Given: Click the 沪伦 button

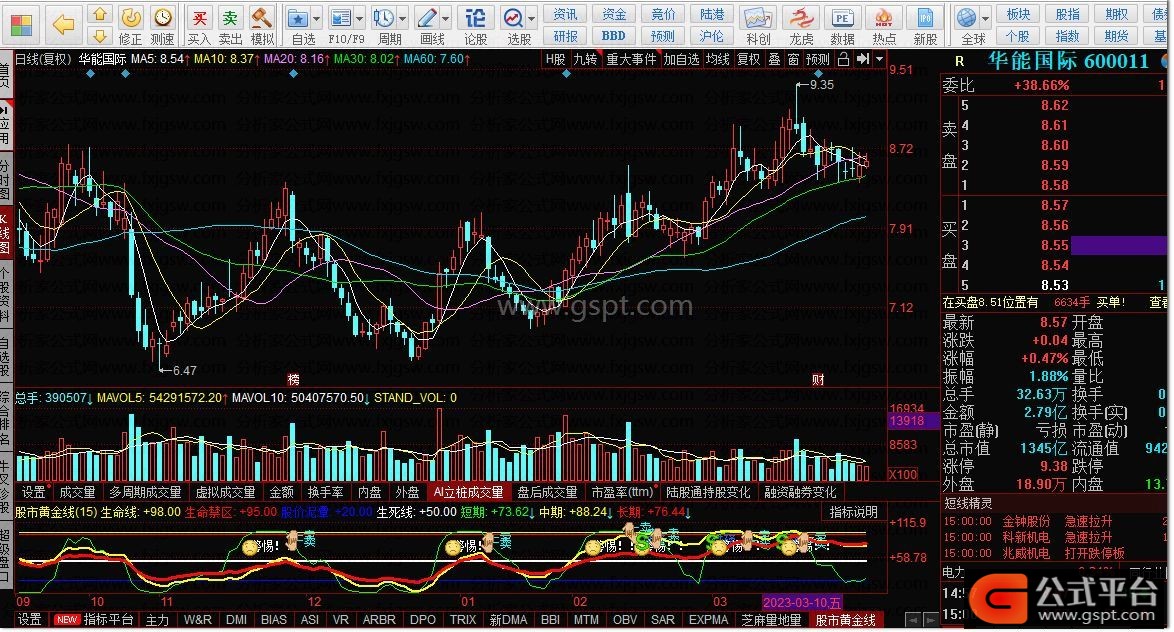Looking at the screenshot, I should pyautogui.click(x=711, y=35).
